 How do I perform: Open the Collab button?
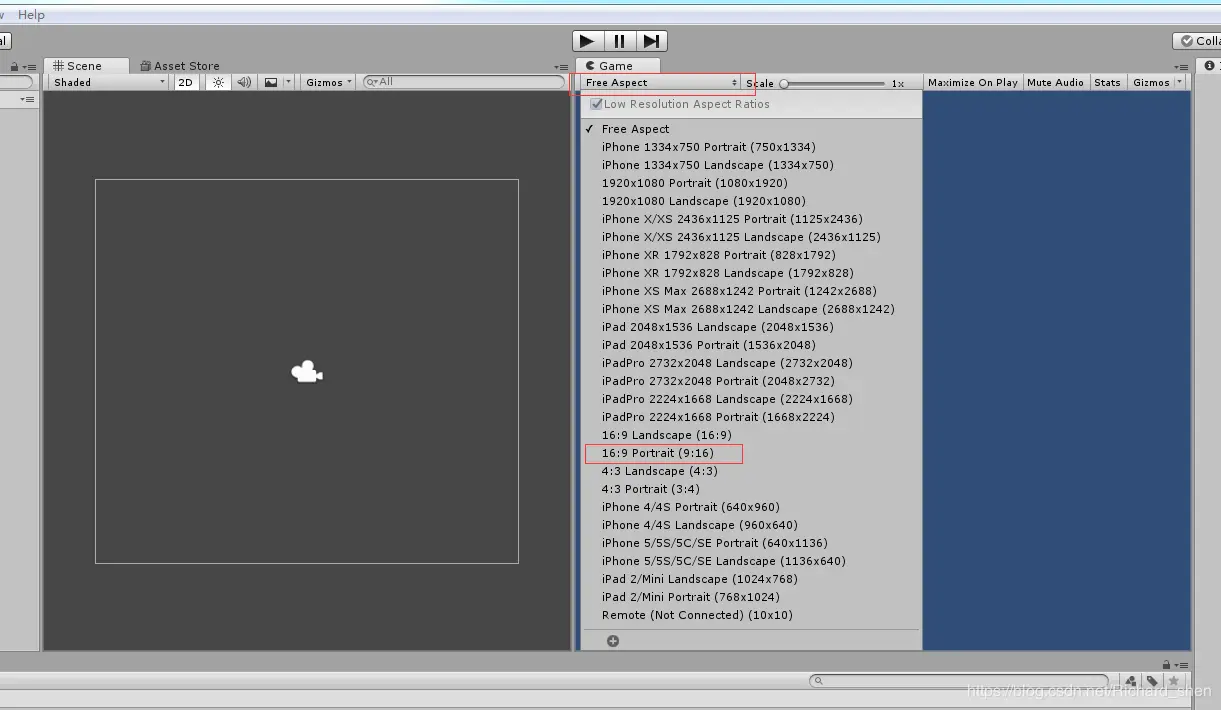tap(1197, 41)
